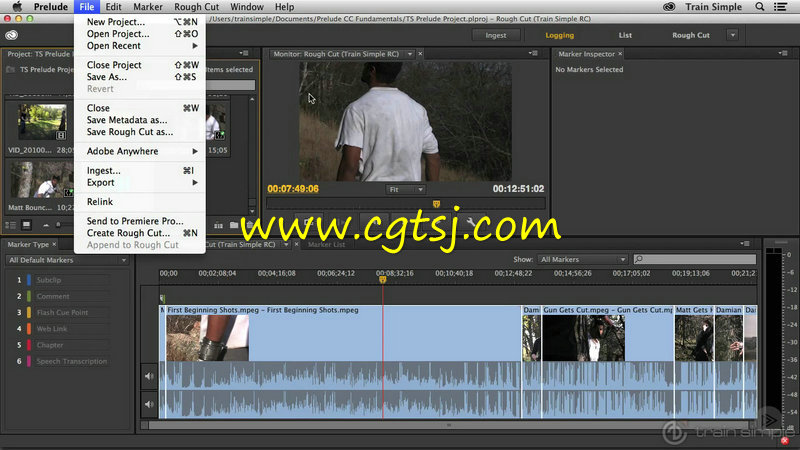Select Send to Premiere Pro entry
Image resolution: width=800 pixels, height=450 pixels.
point(140,221)
